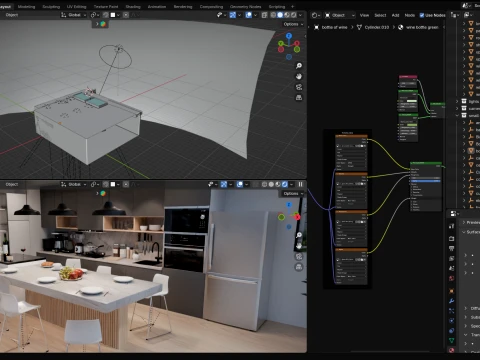Viewport: 480px width, 360px height.
Task: Open the Add menu in the node editor
Action: pyautogui.click(x=395, y=15)
